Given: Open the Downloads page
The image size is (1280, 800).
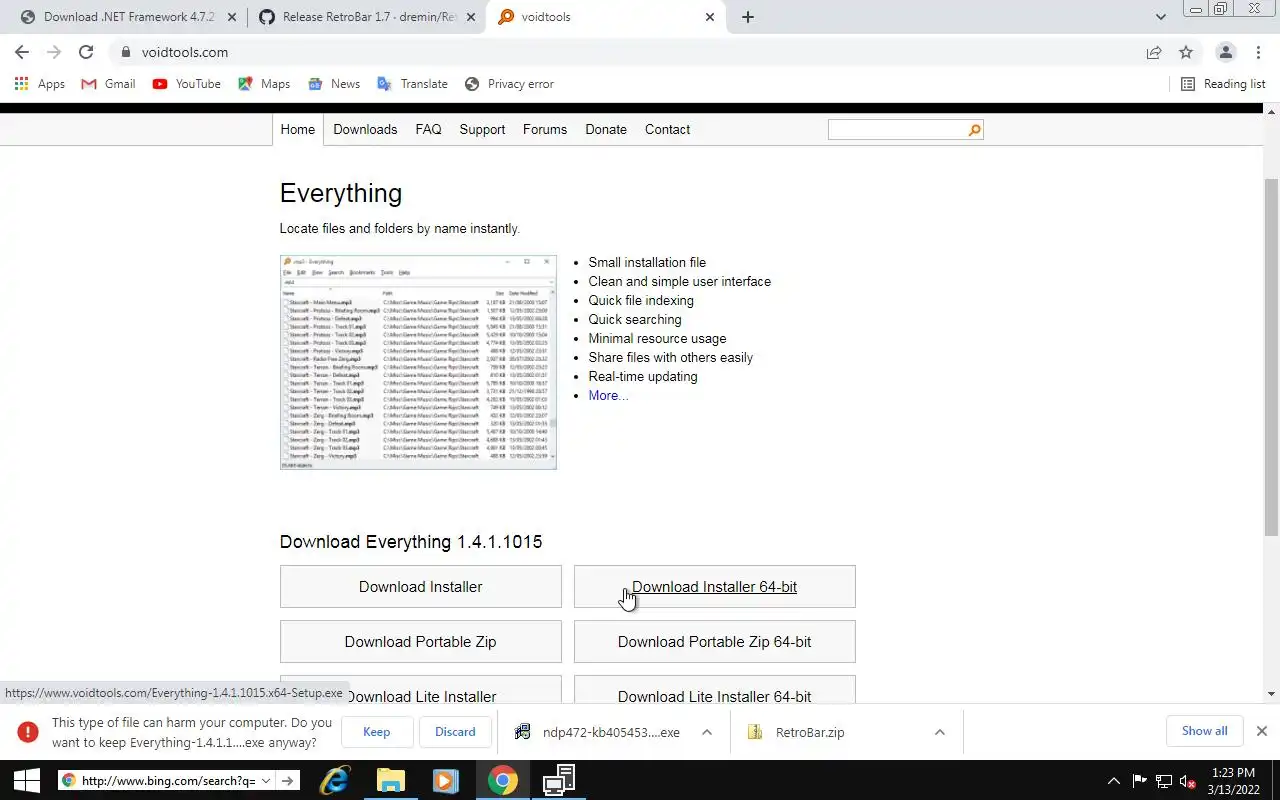Looking at the screenshot, I should pos(365,129).
